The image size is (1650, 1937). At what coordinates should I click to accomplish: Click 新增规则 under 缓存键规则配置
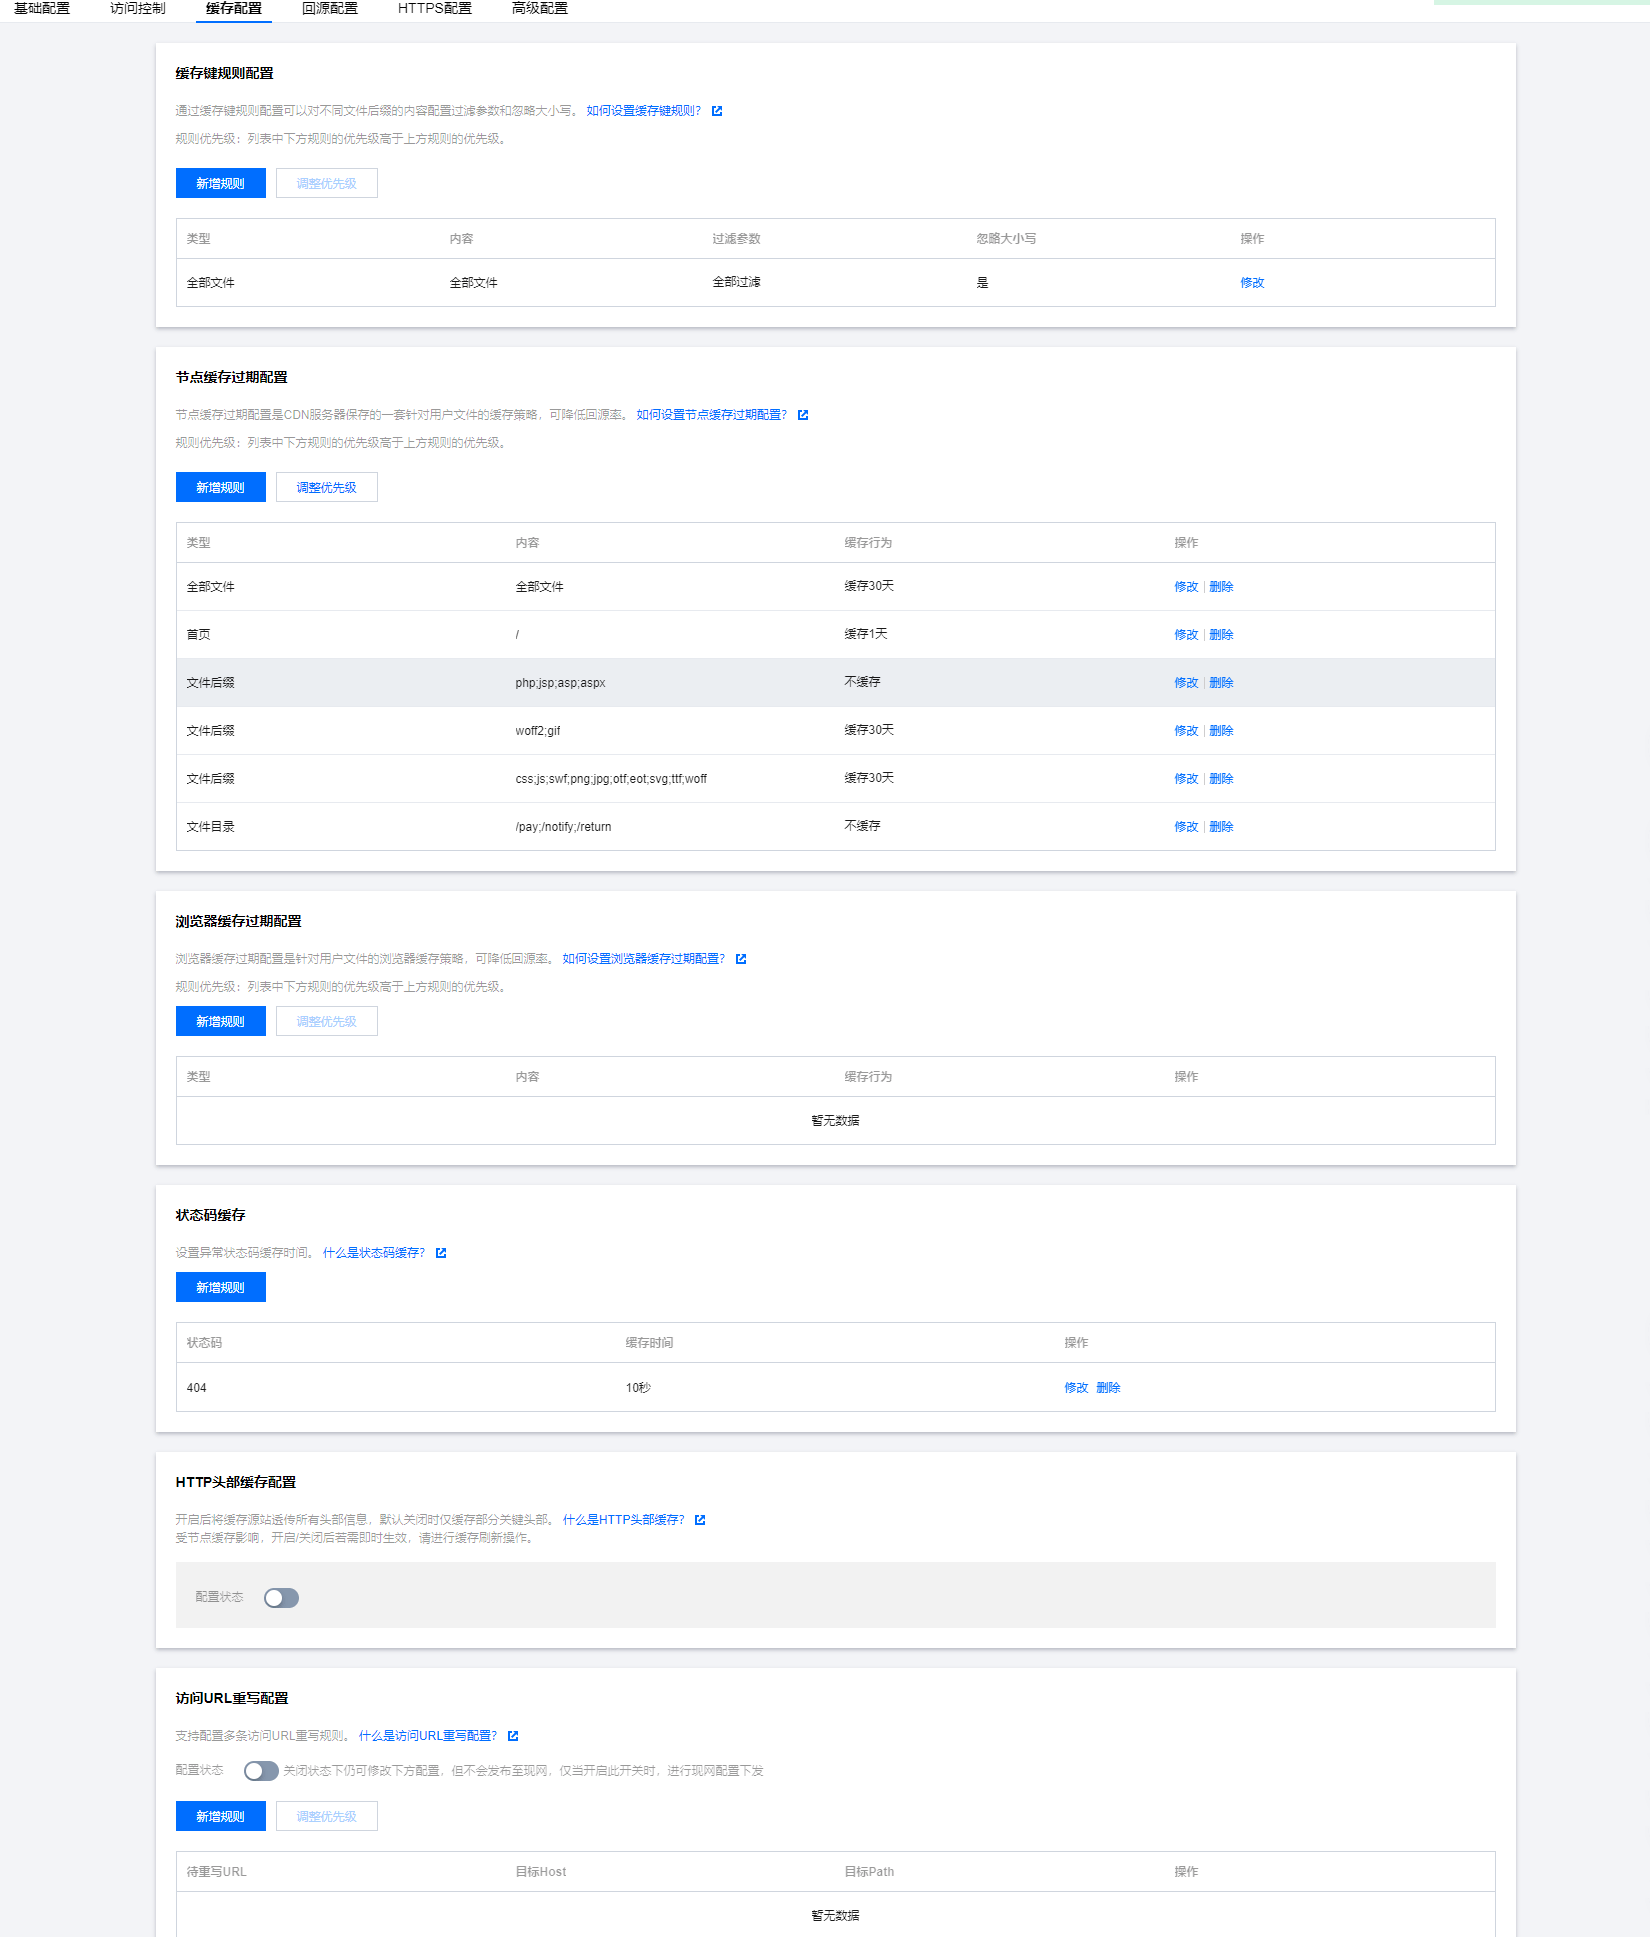point(221,183)
